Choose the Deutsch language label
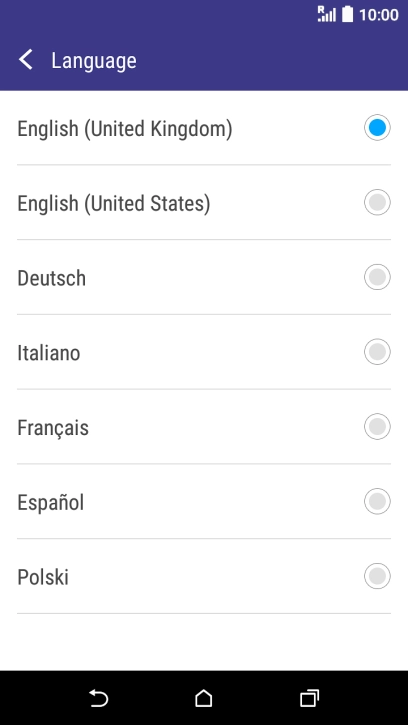 point(51,278)
